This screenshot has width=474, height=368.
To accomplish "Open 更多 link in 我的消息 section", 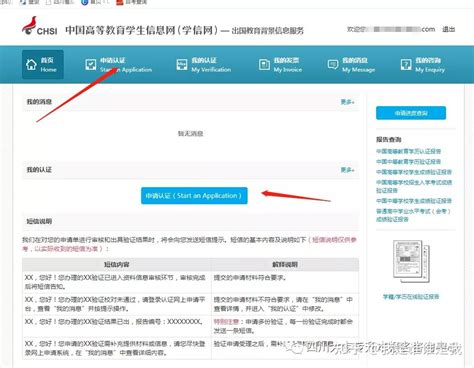I will pos(347,102).
